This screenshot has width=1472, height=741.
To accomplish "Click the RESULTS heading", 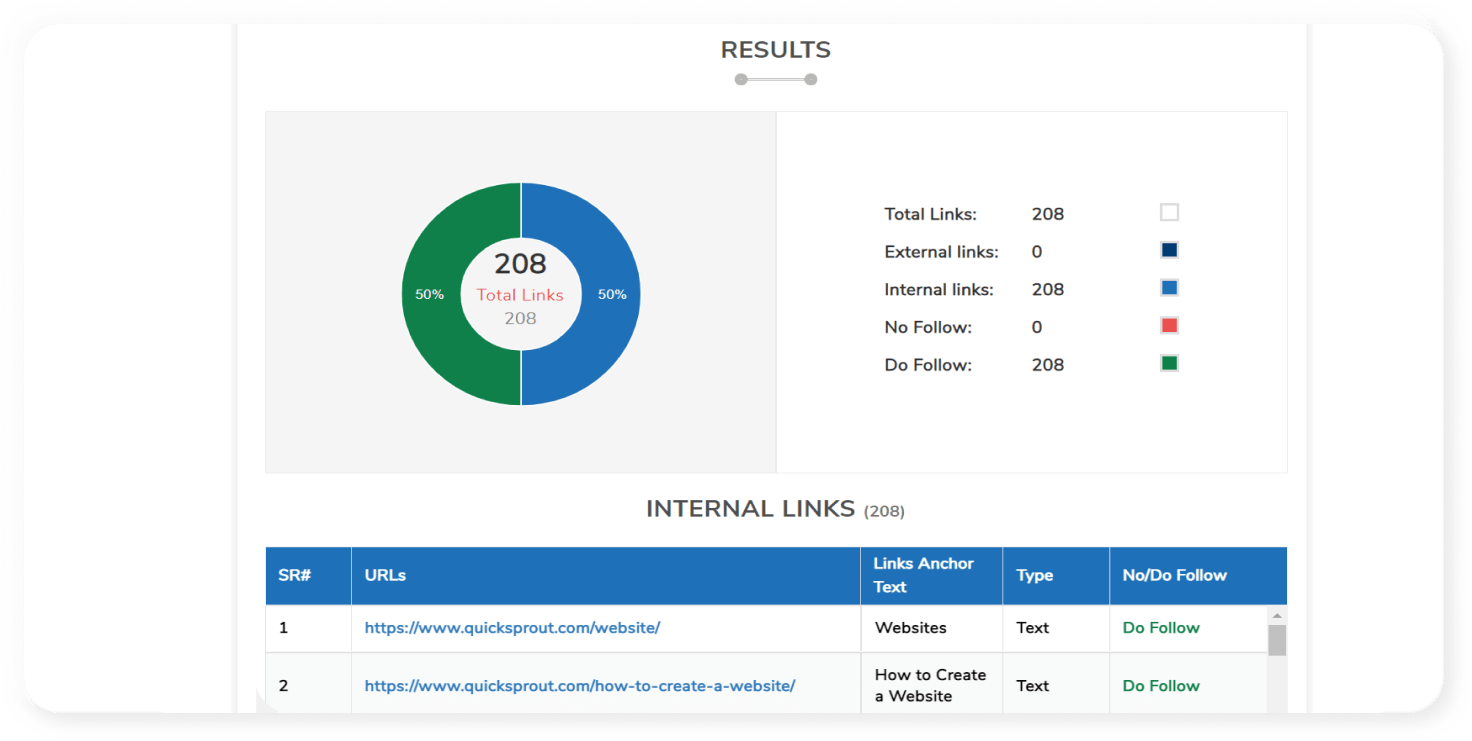I will coord(776,50).
